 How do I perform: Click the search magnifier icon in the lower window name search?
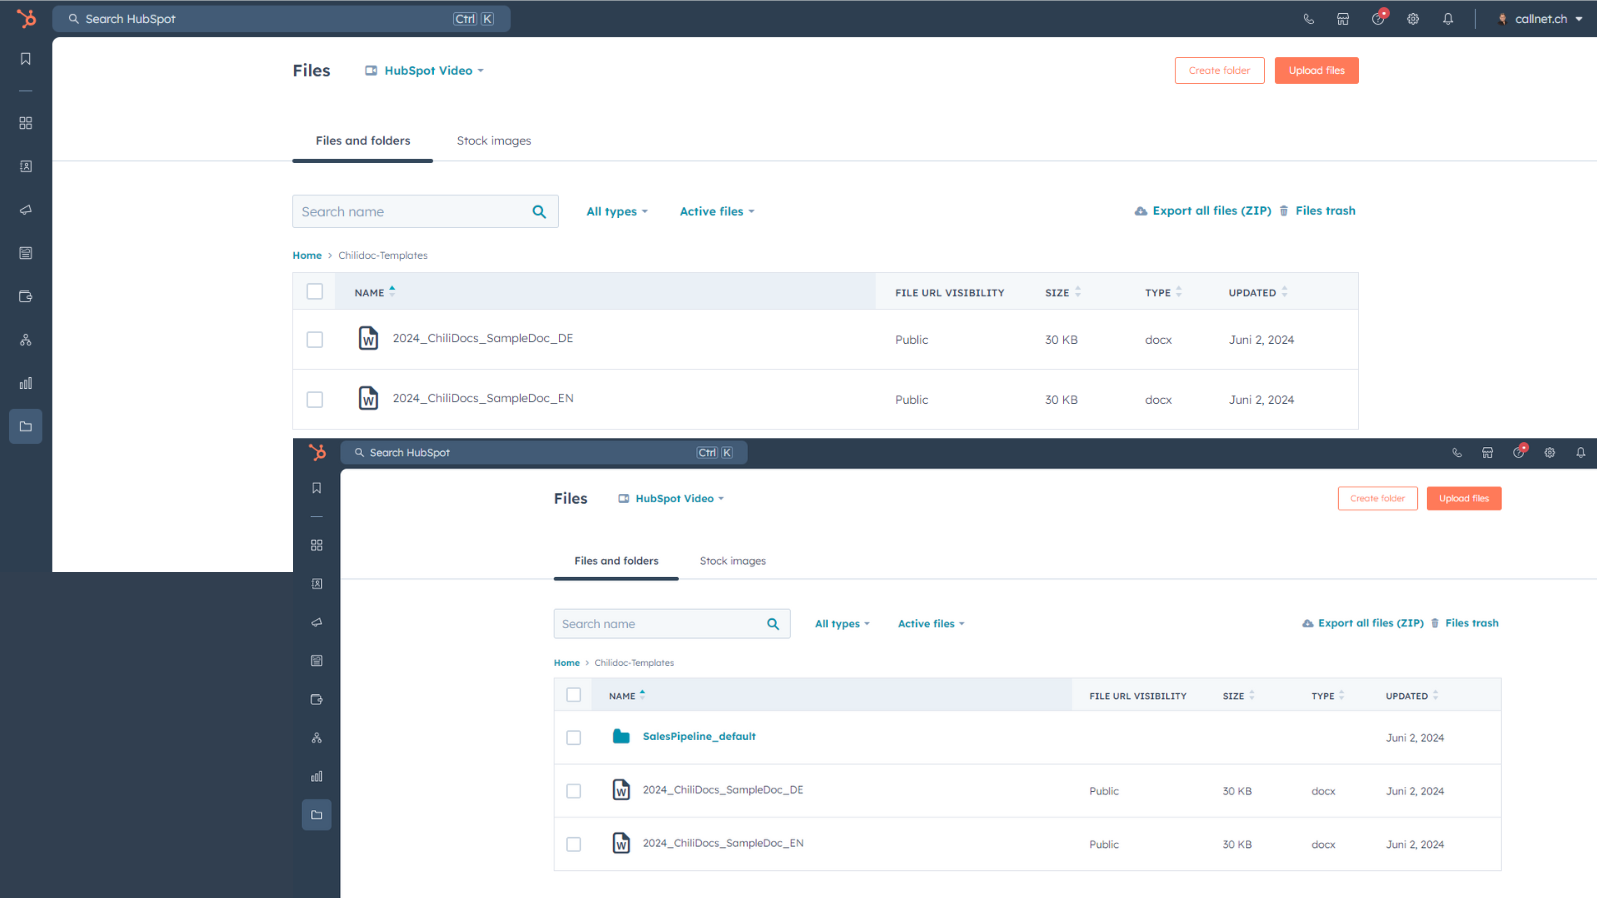773,624
